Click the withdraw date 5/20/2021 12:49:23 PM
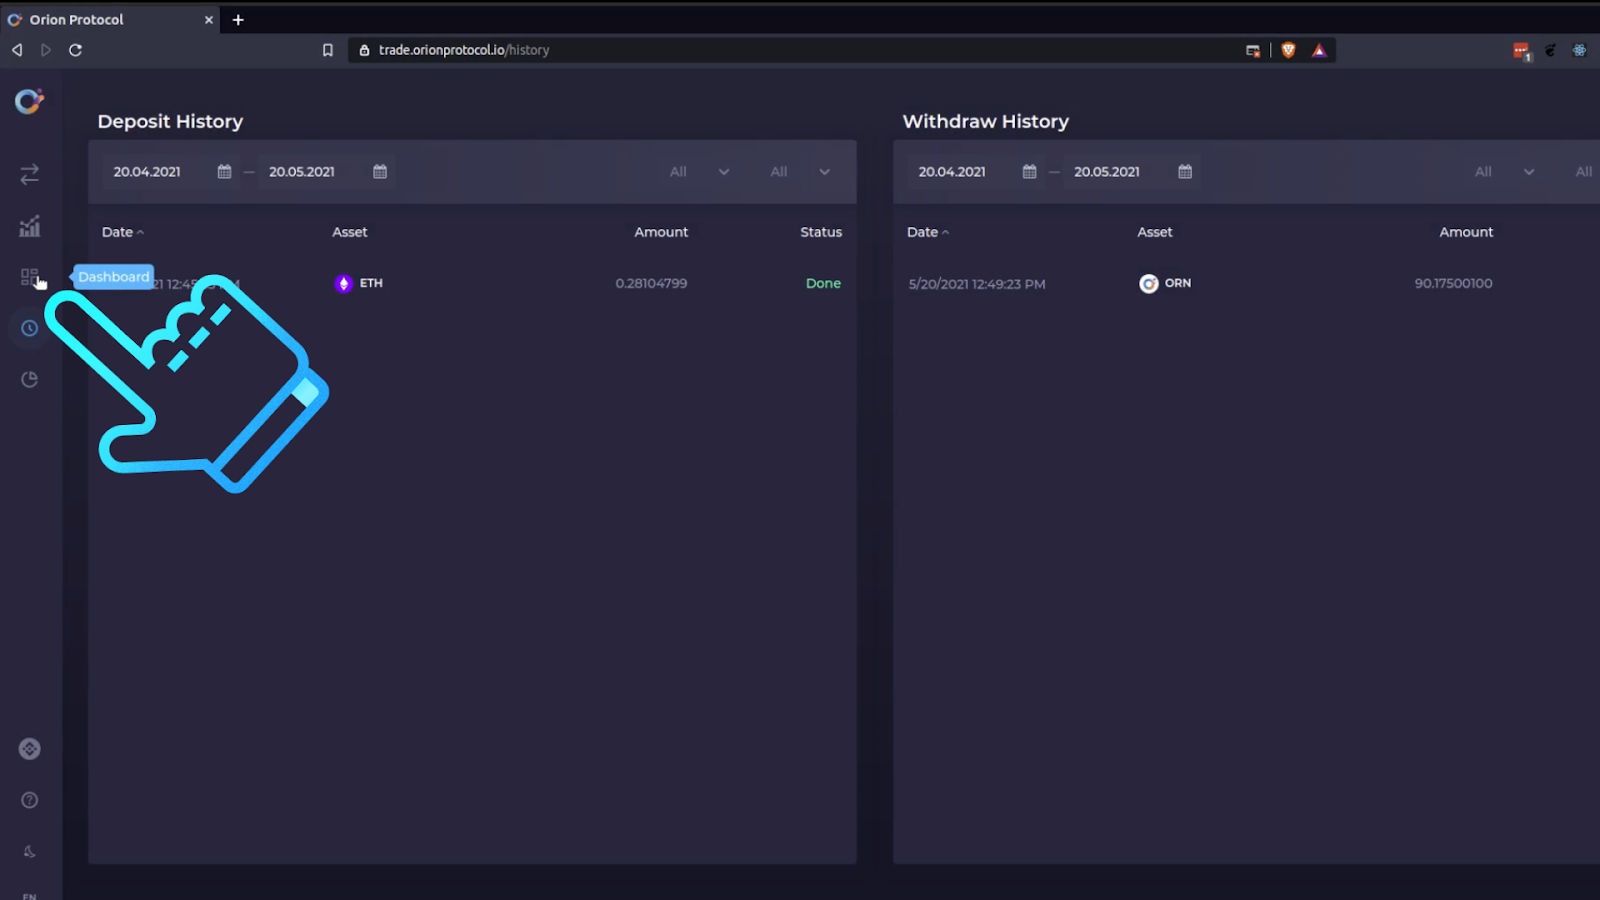Screen dimensions: 1600x900 pyautogui.click(x=977, y=284)
